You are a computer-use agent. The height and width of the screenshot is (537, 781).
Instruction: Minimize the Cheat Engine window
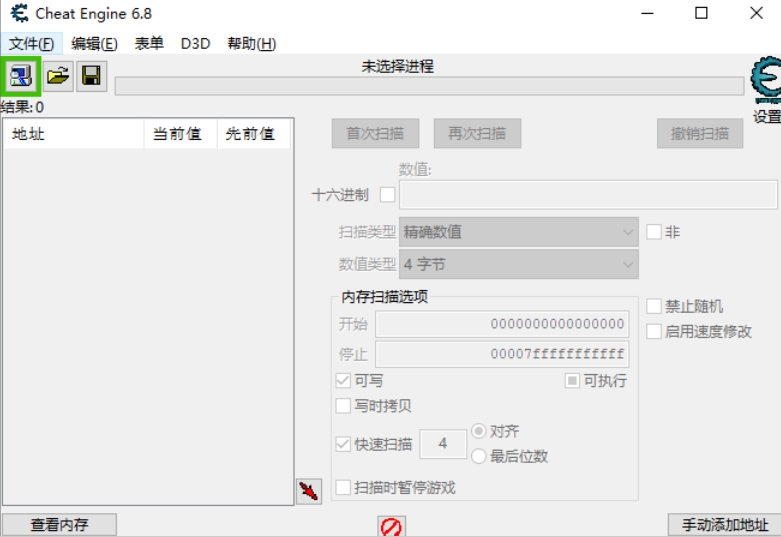647,13
